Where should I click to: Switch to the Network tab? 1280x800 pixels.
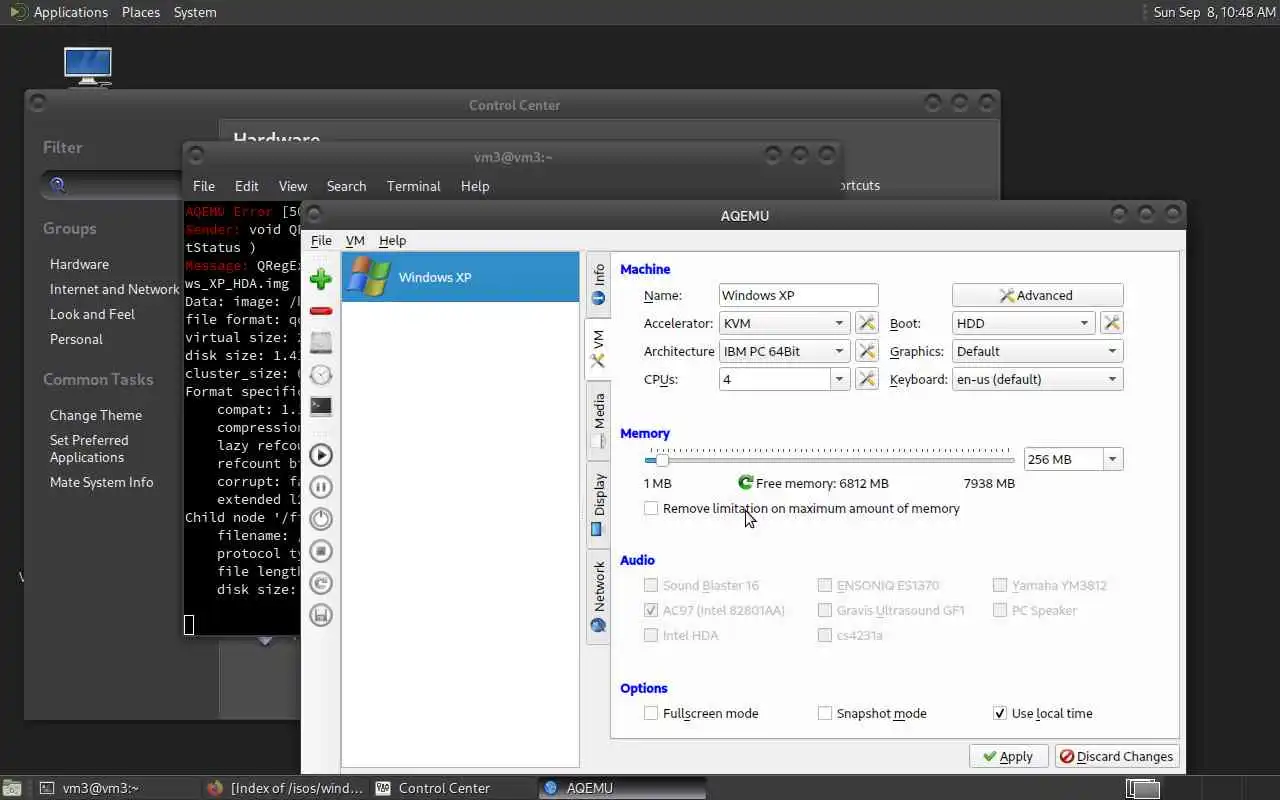click(x=598, y=597)
